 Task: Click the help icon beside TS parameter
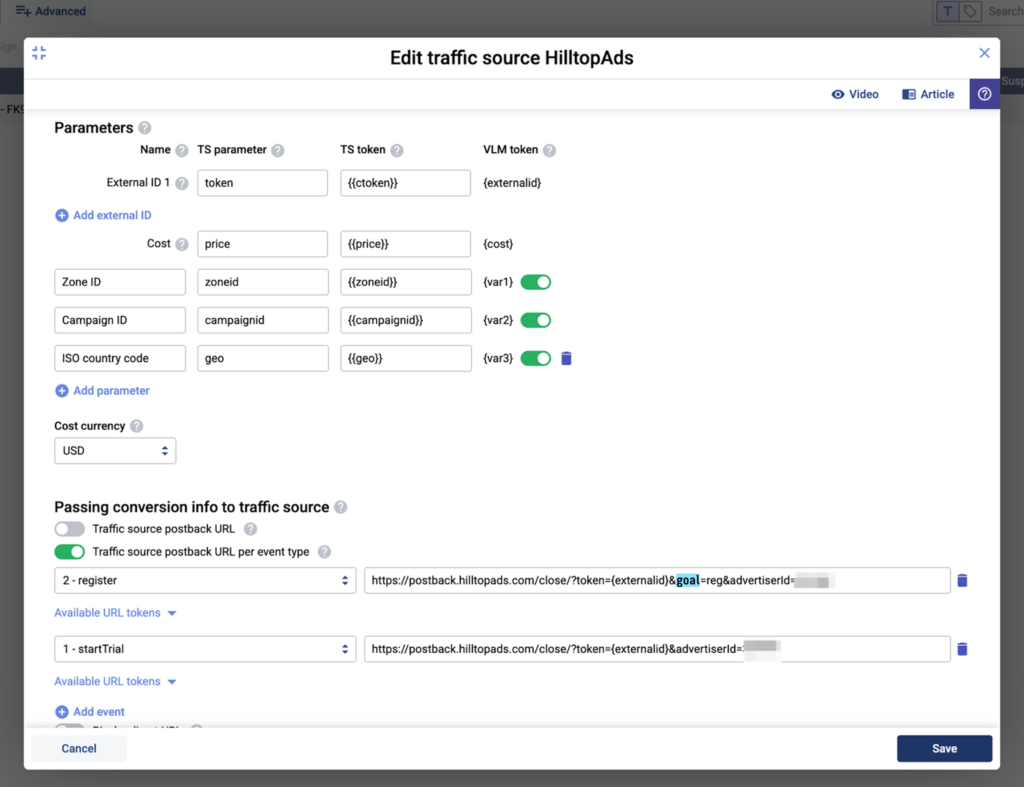coord(278,150)
